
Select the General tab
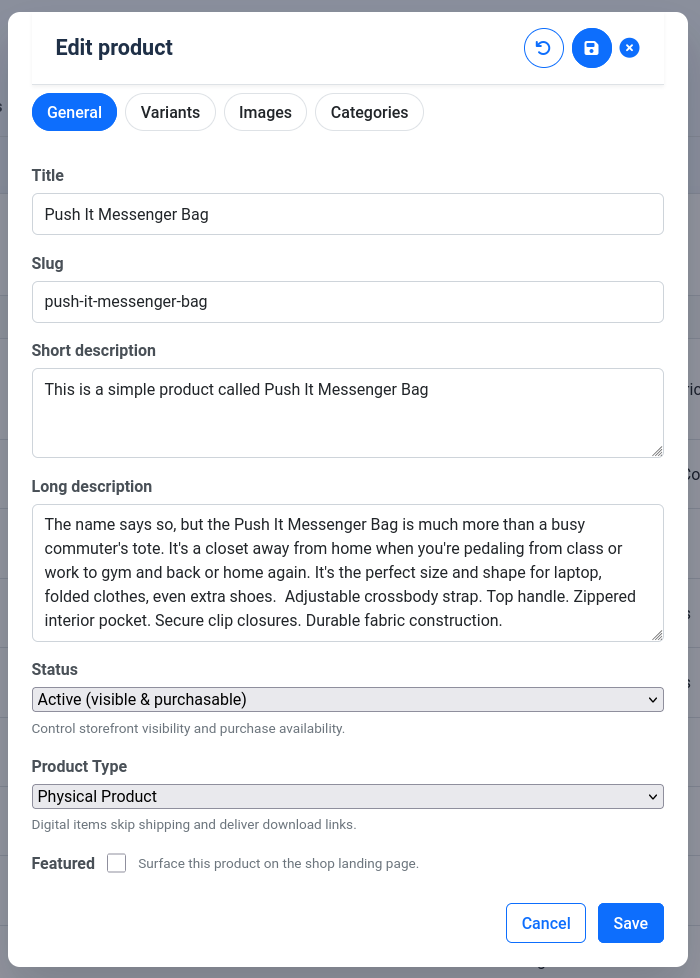[75, 112]
